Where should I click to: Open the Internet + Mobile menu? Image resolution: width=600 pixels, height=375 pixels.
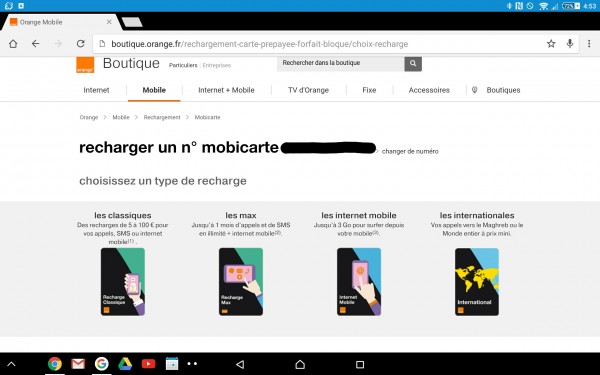tap(226, 90)
